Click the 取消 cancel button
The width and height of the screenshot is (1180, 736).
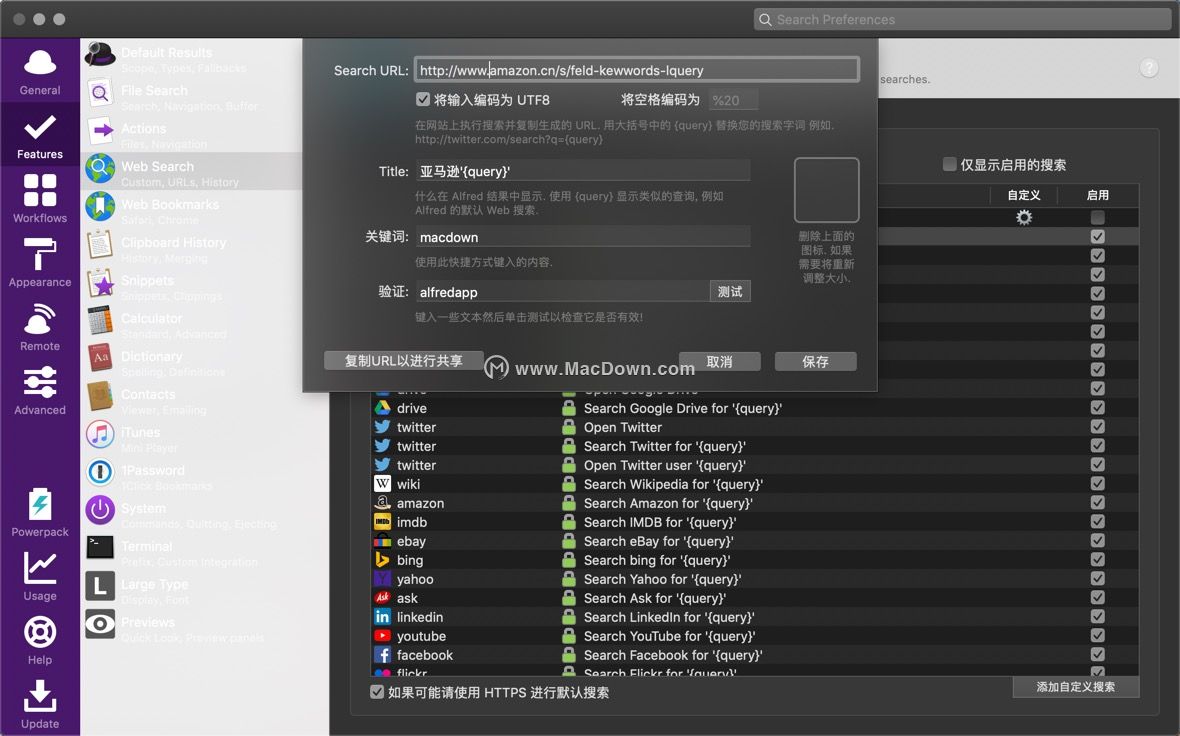tap(719, 361)
